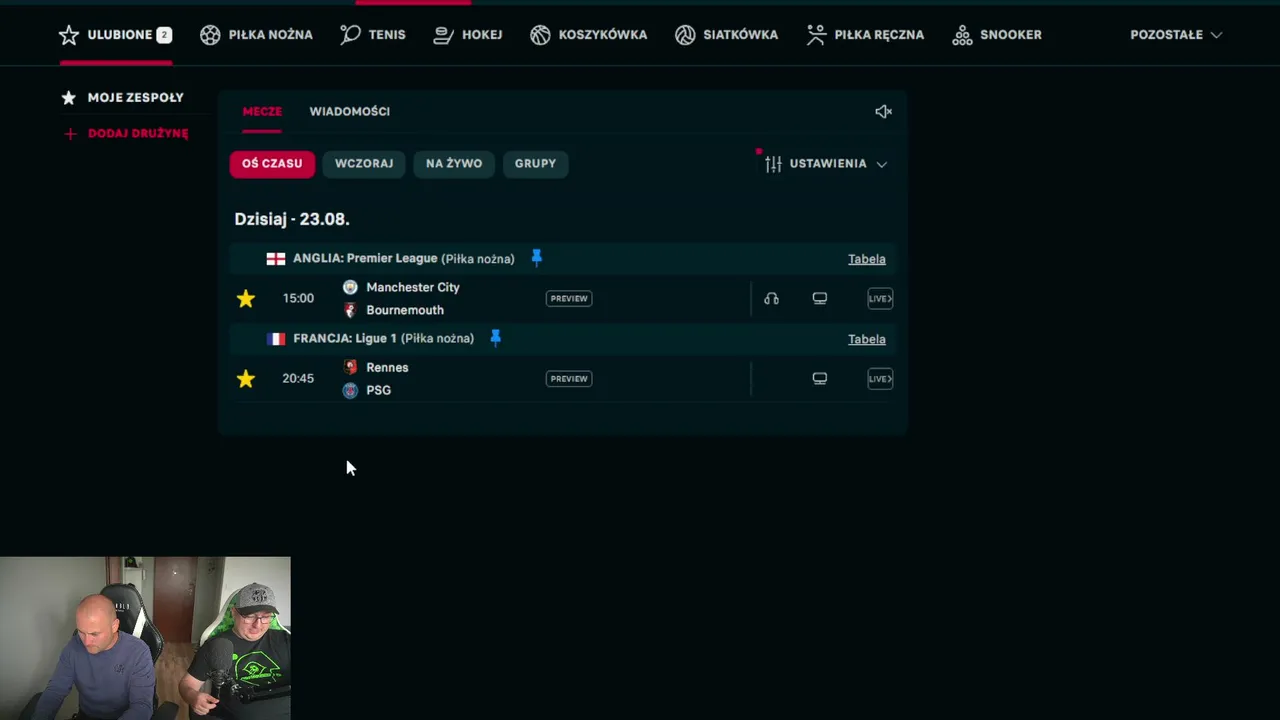Open the Ulubione menu label
Viewport: 1280px width, 720px height.
120,35
